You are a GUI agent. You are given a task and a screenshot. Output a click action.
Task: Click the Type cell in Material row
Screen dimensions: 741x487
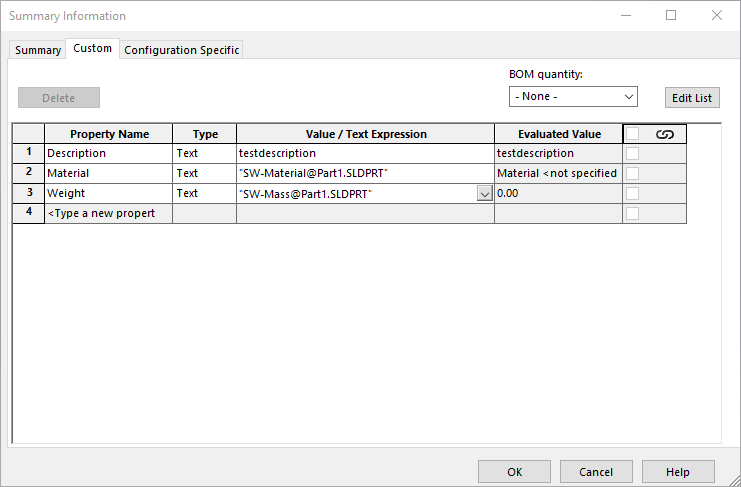(x=205, y=173)
